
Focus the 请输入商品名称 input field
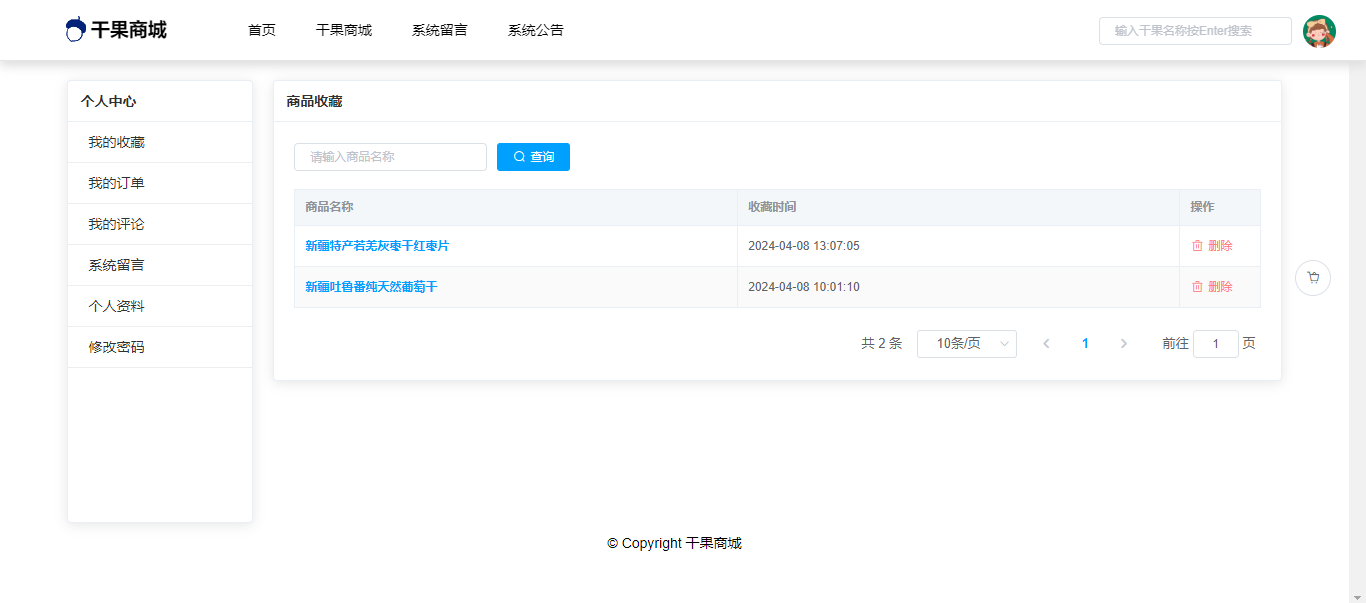click(390, 157)
